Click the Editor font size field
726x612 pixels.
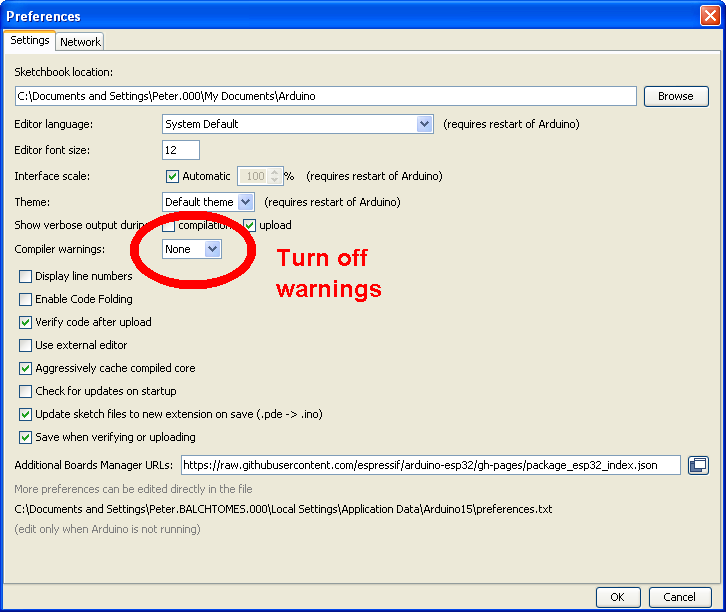tap(181, 150)
